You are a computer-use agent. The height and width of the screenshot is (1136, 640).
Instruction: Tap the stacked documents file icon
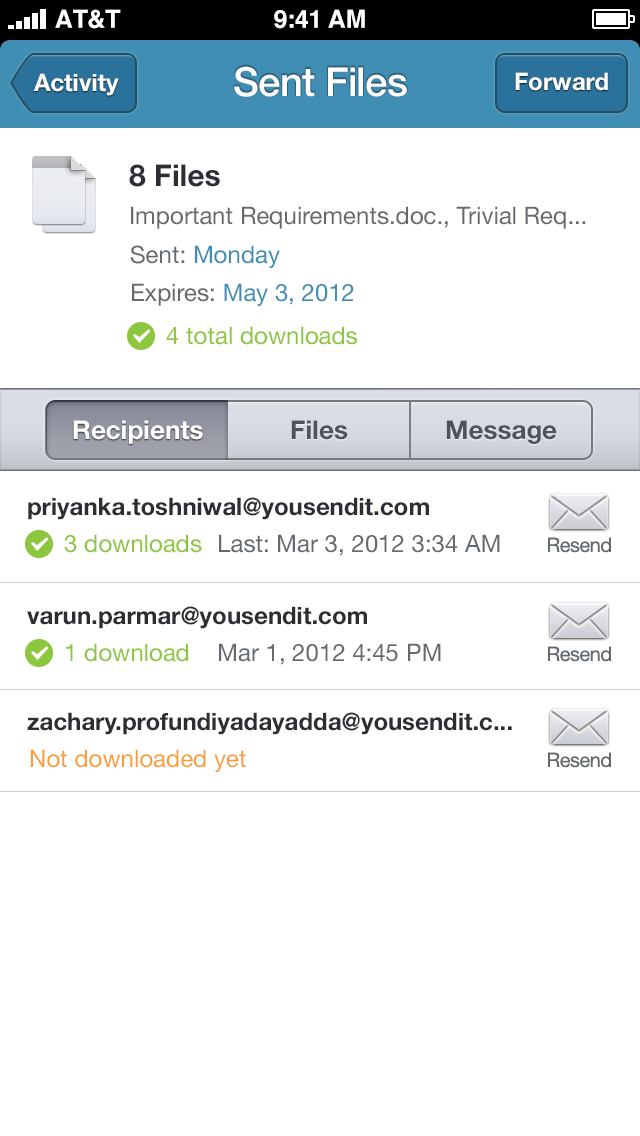(x=64, y=194)
